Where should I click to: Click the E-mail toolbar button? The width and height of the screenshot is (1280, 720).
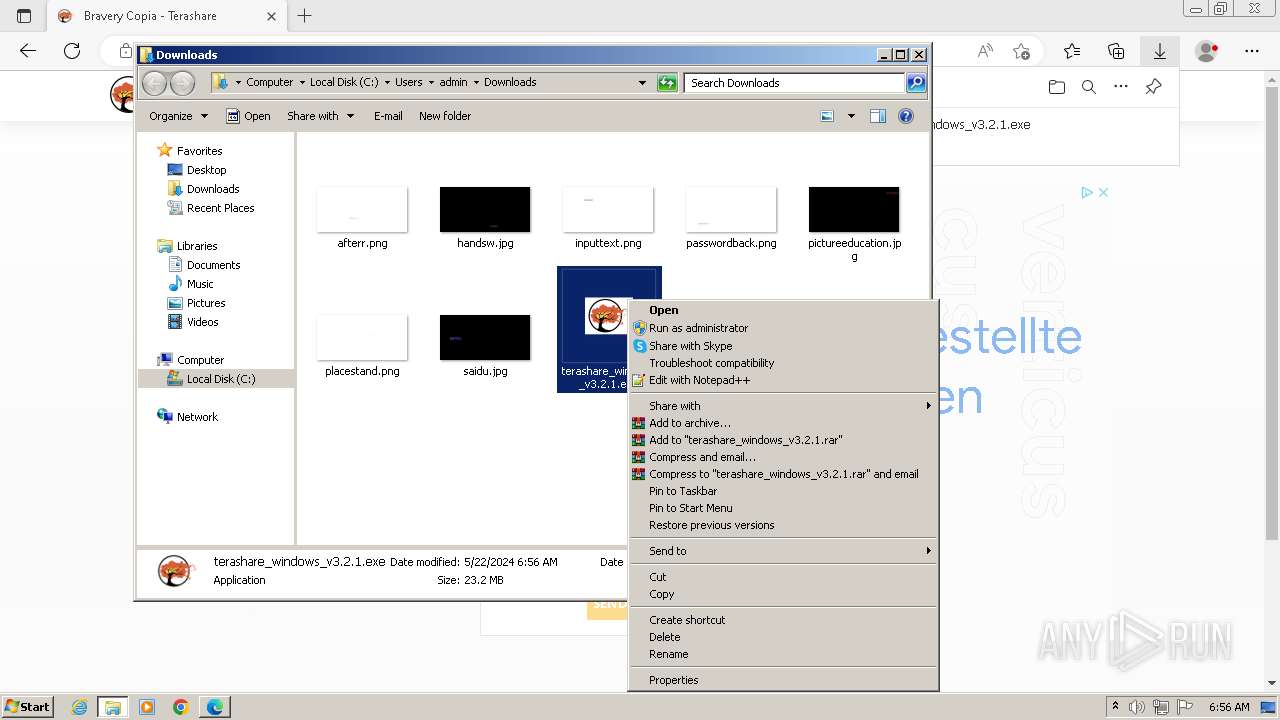coord(388,116)
